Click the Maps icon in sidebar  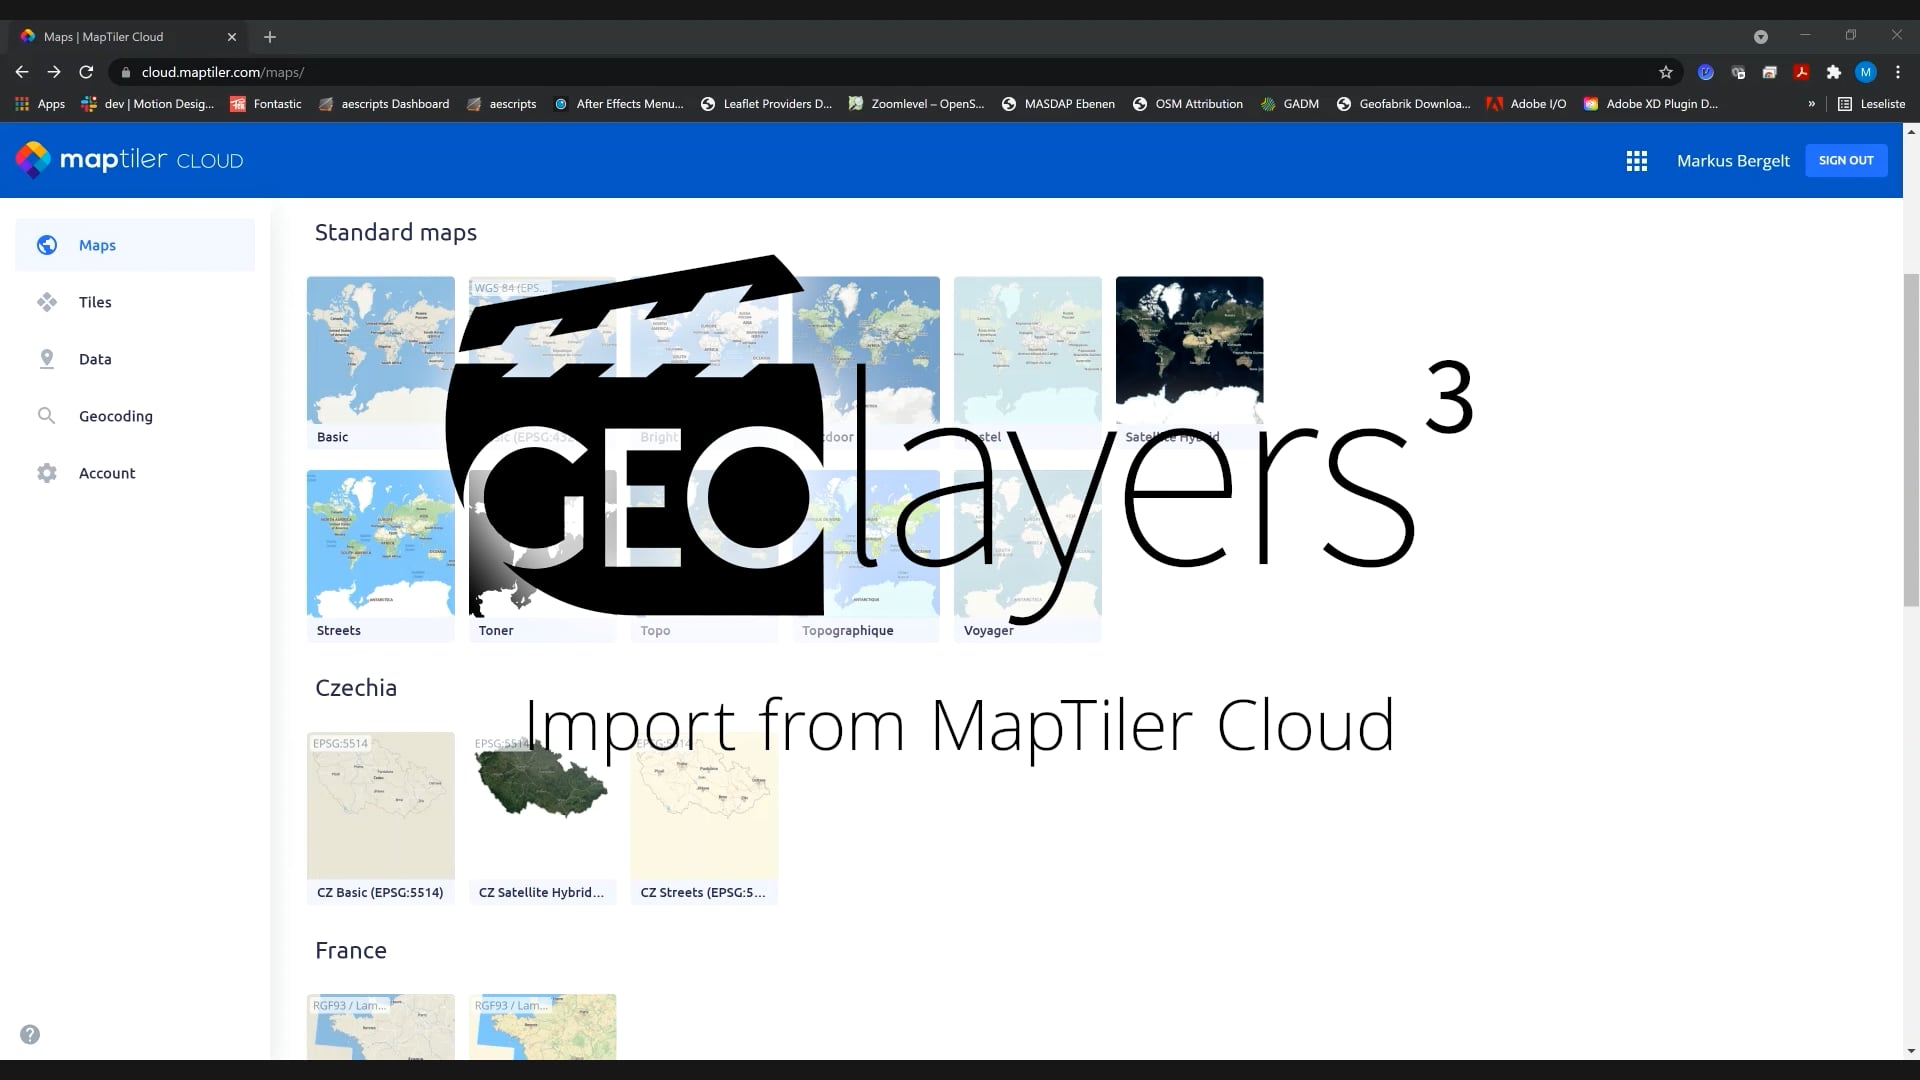[x=46, y=244]
